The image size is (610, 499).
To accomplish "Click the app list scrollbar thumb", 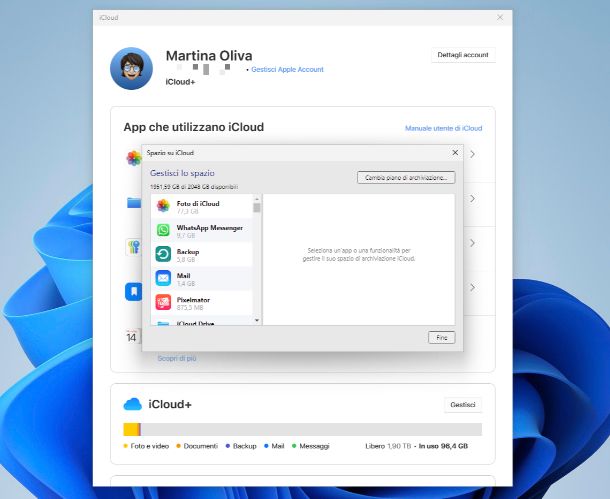I will coord(257,208).
